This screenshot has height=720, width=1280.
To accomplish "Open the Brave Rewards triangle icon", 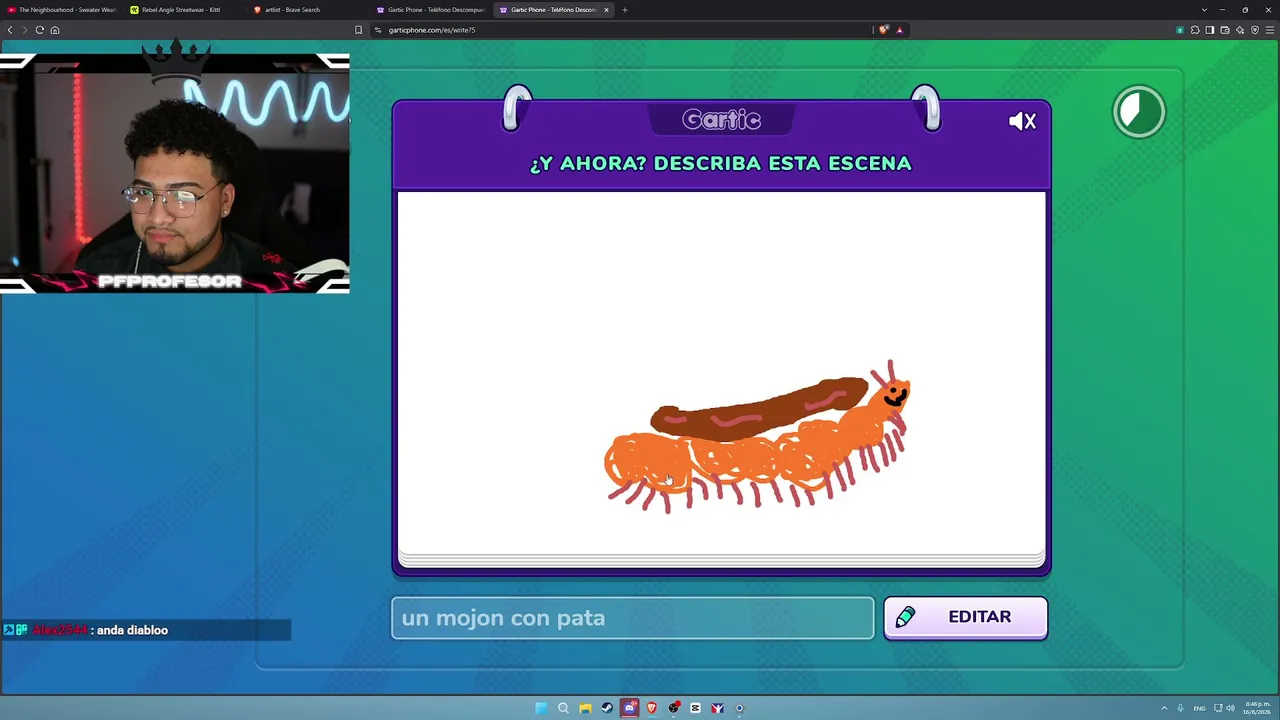I will [899, 30].
